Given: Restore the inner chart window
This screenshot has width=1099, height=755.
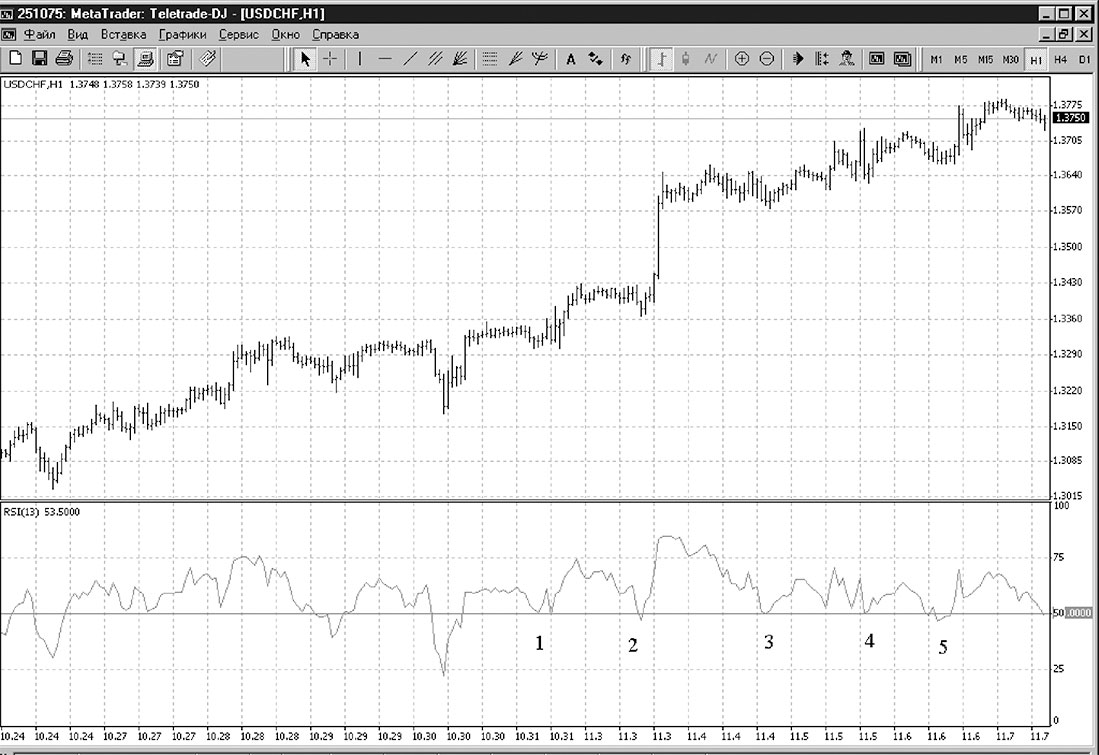Looking at the screenshot, I should tap(1065, 34).
